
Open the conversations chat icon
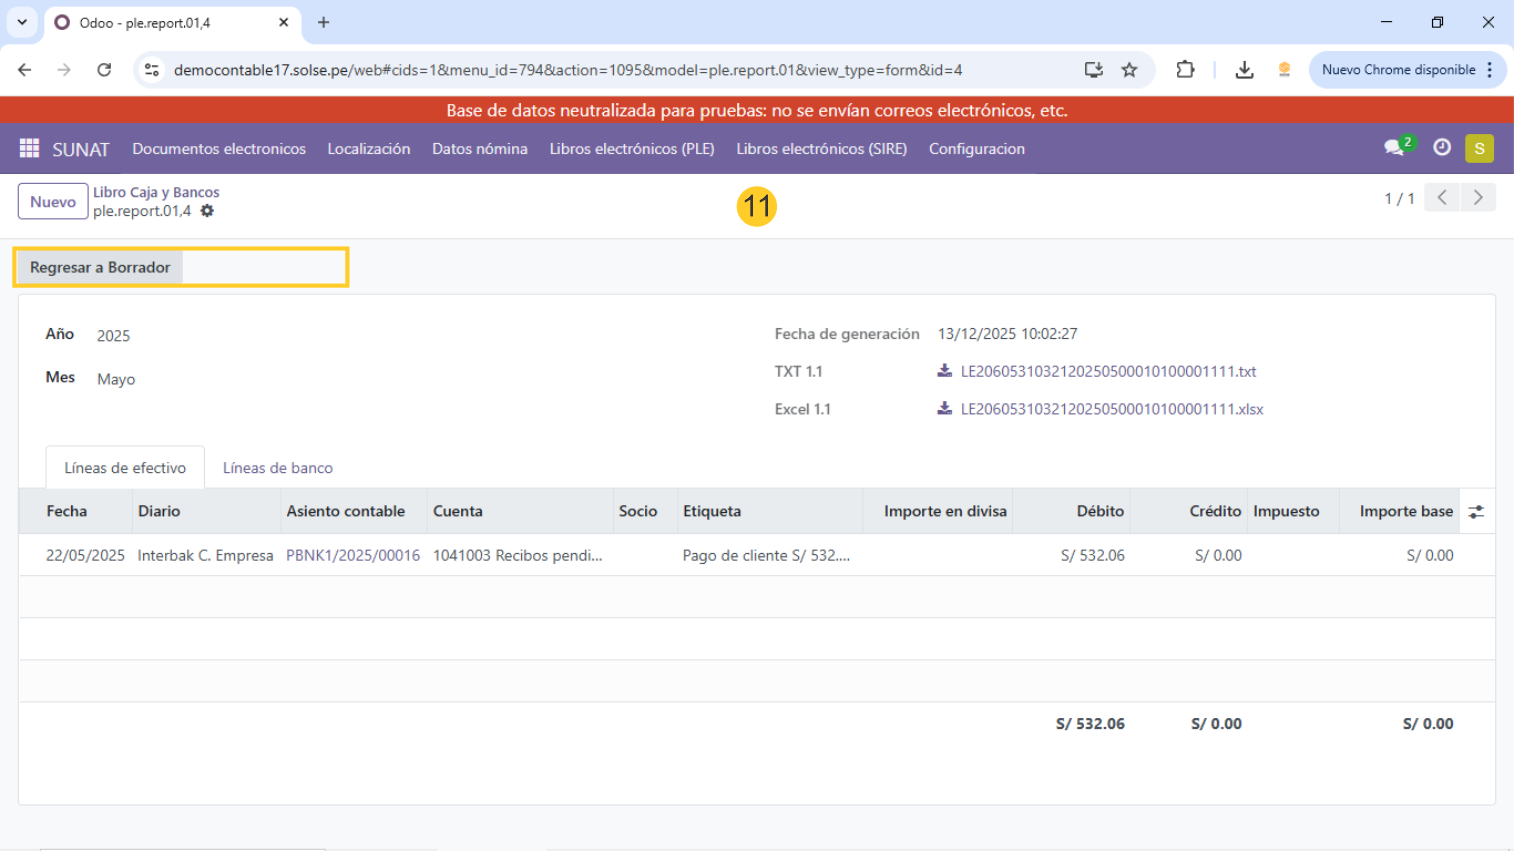click(x=1394, y=148)
